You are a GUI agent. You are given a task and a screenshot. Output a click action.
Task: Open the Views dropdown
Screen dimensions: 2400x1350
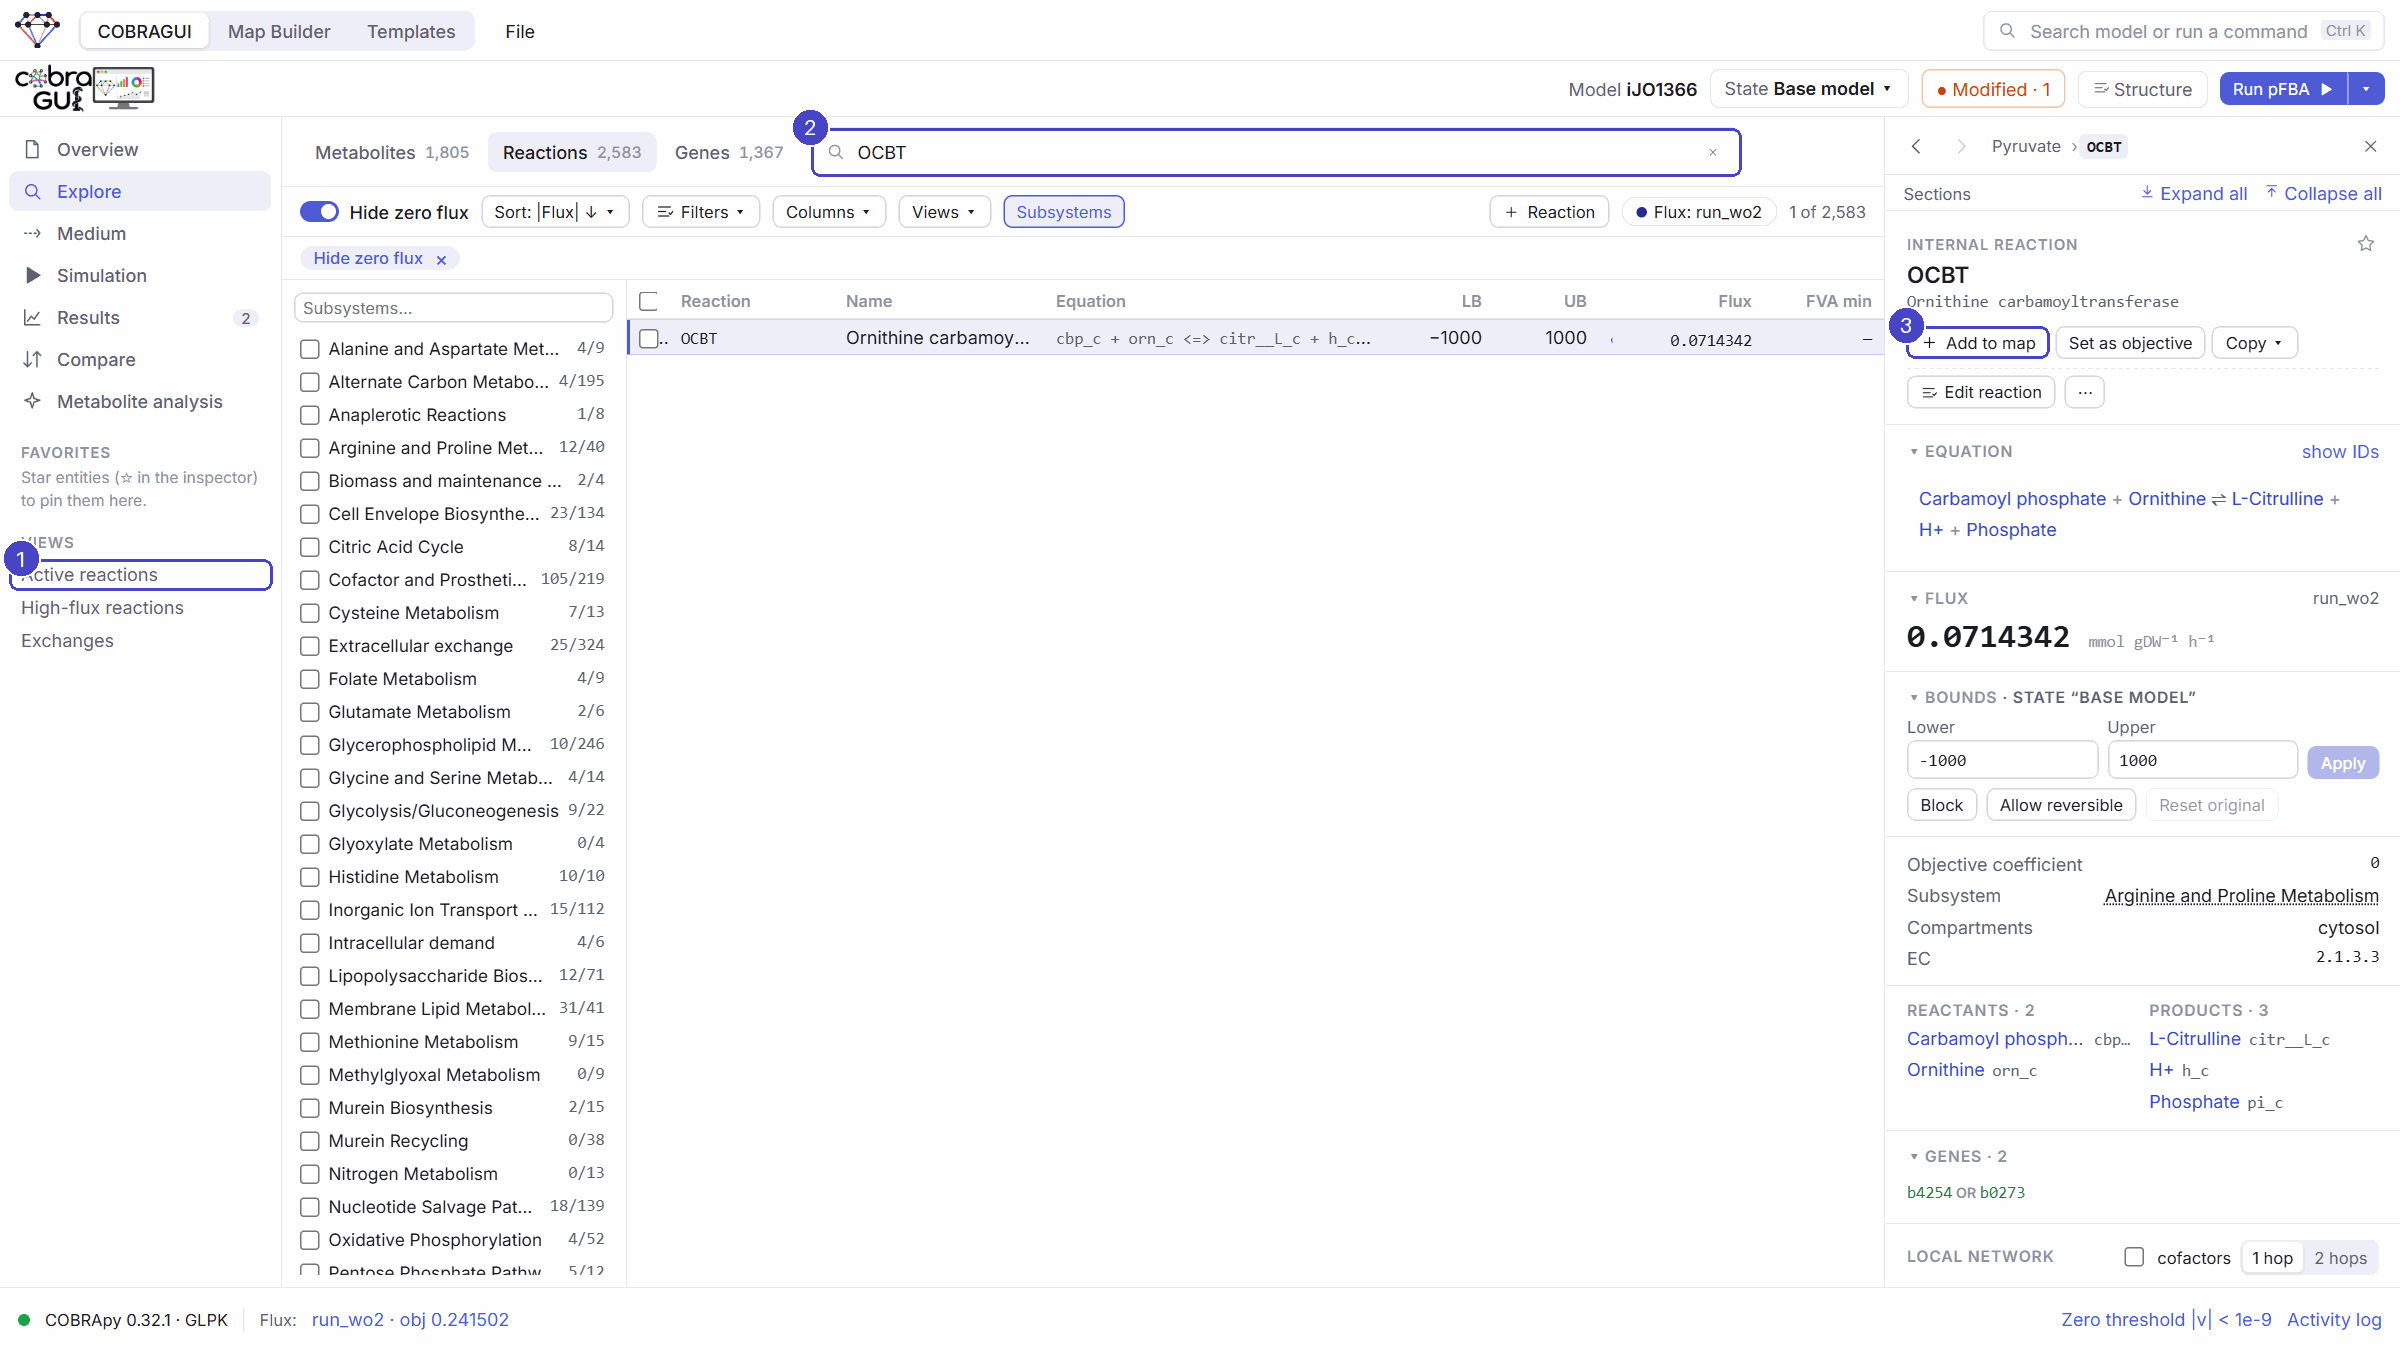click(x=943, y=212)
